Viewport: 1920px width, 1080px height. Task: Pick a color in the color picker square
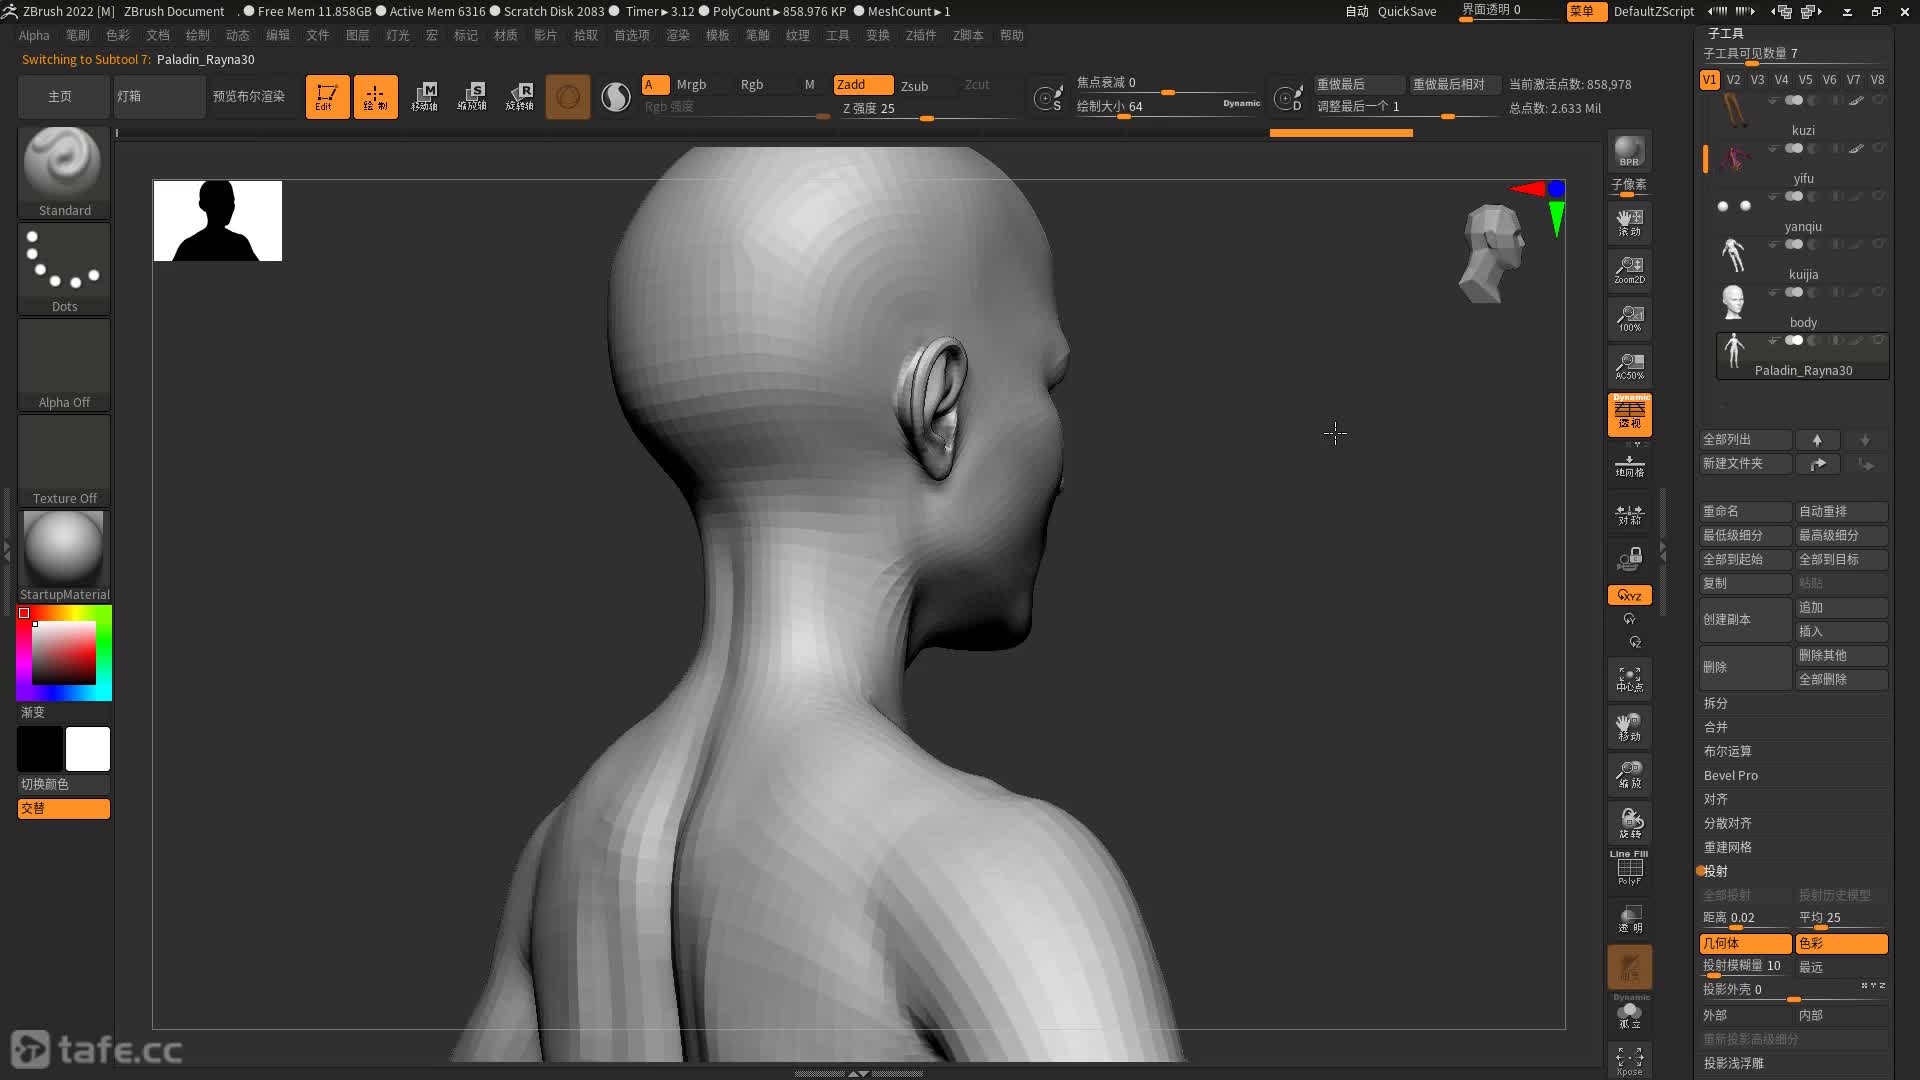pyautogui.click(x=64, y=653)
